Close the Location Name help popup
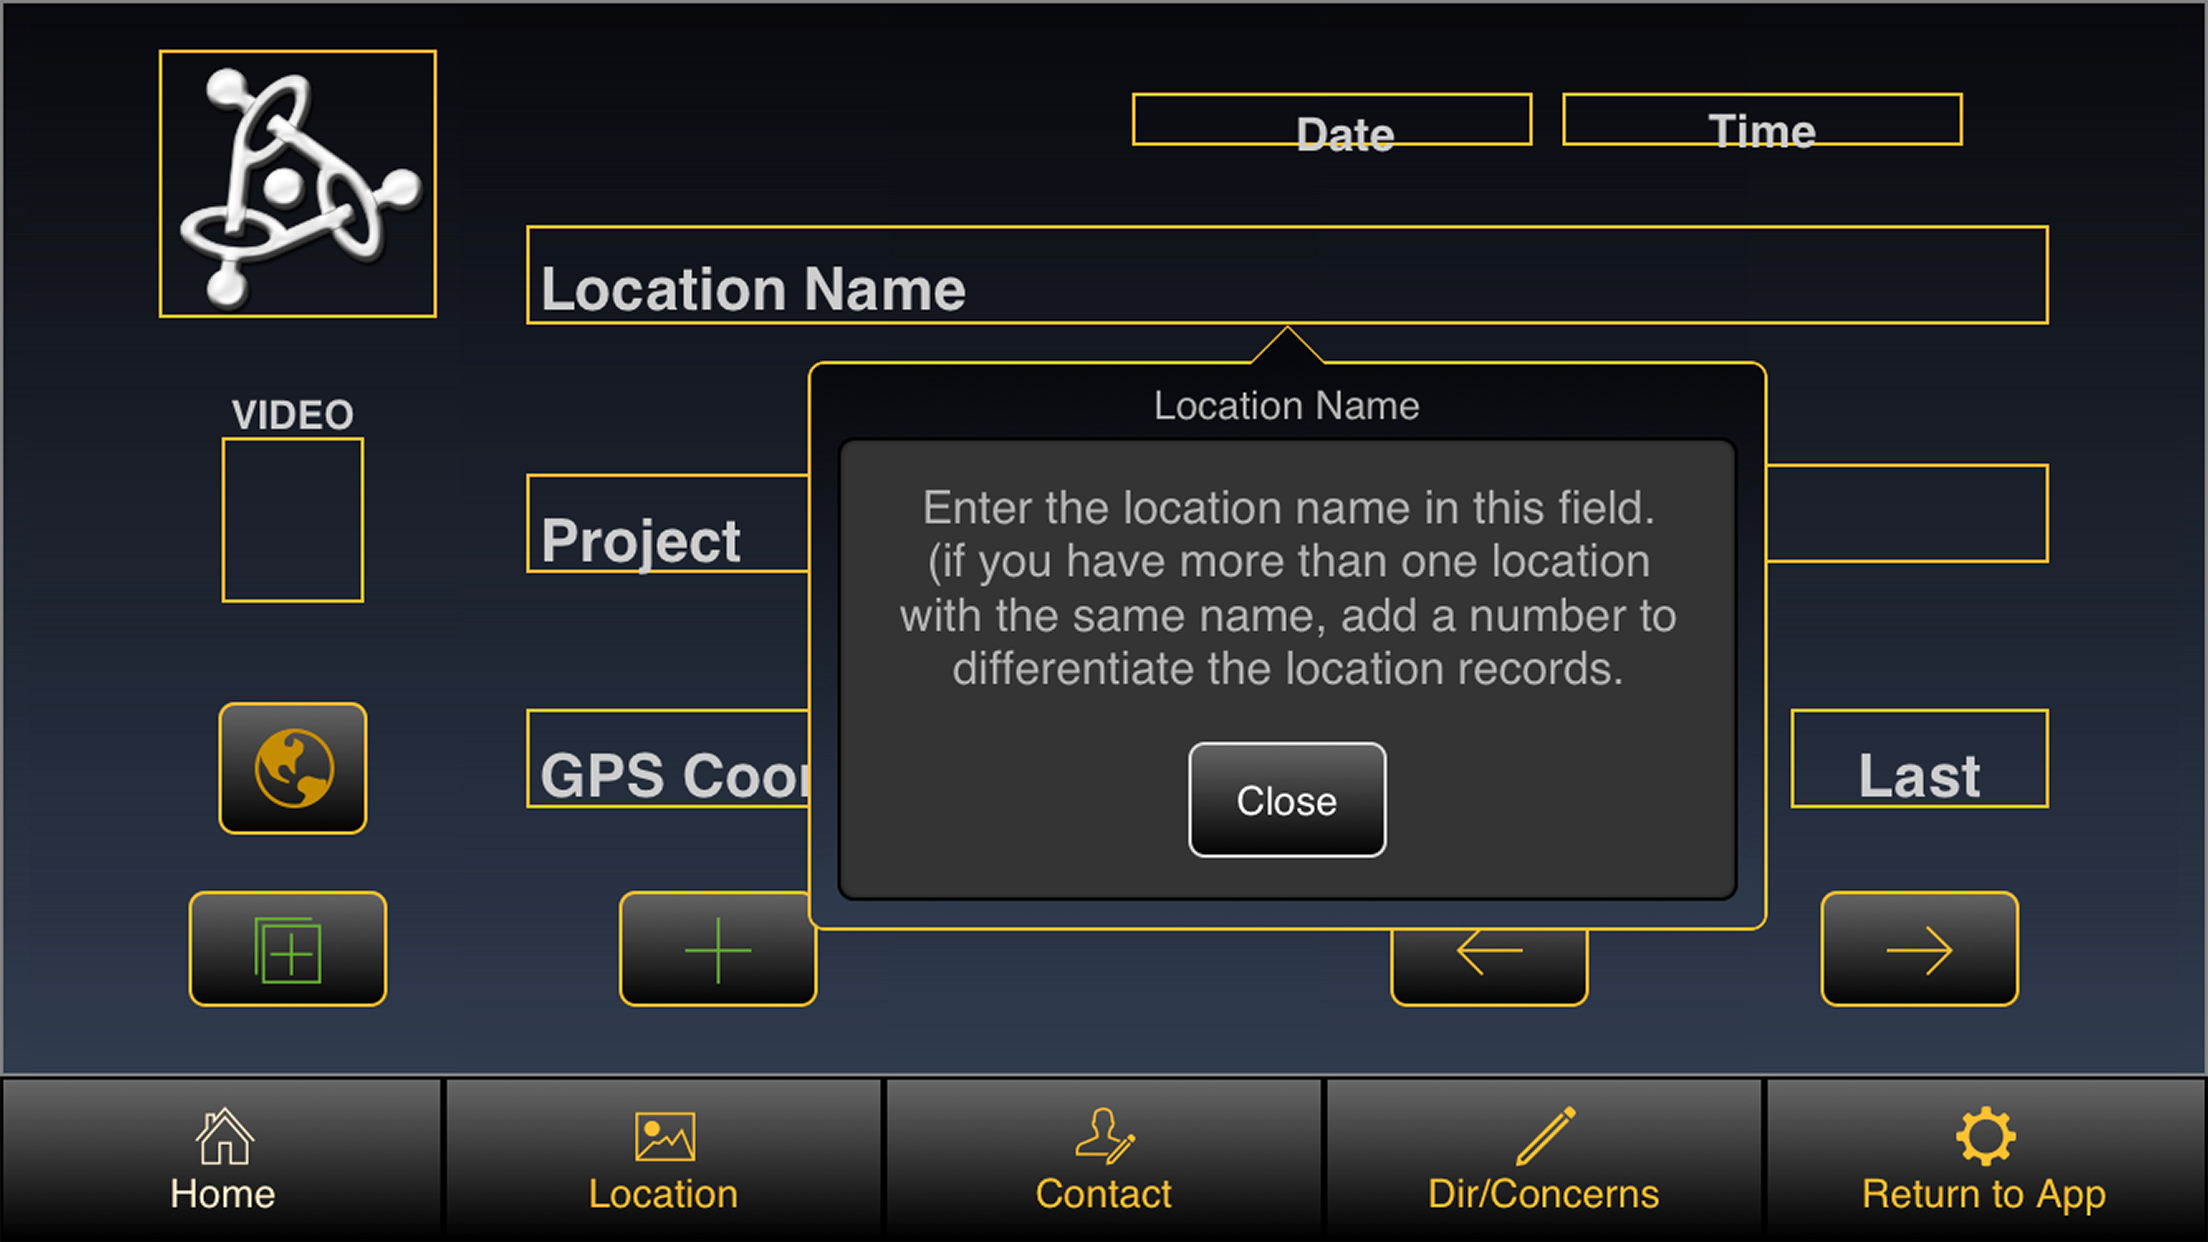The height and width of the screenshot is (1242, 2208). pos(1287,800)
